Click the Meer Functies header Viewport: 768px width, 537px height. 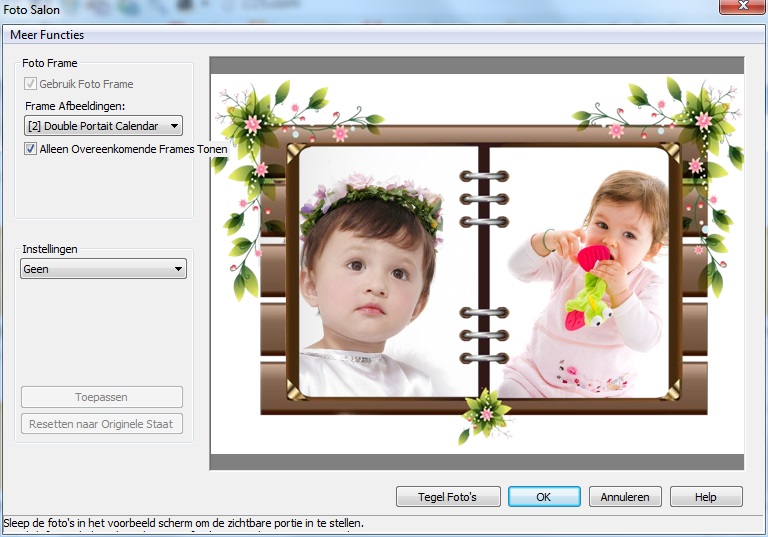[47, 35]
